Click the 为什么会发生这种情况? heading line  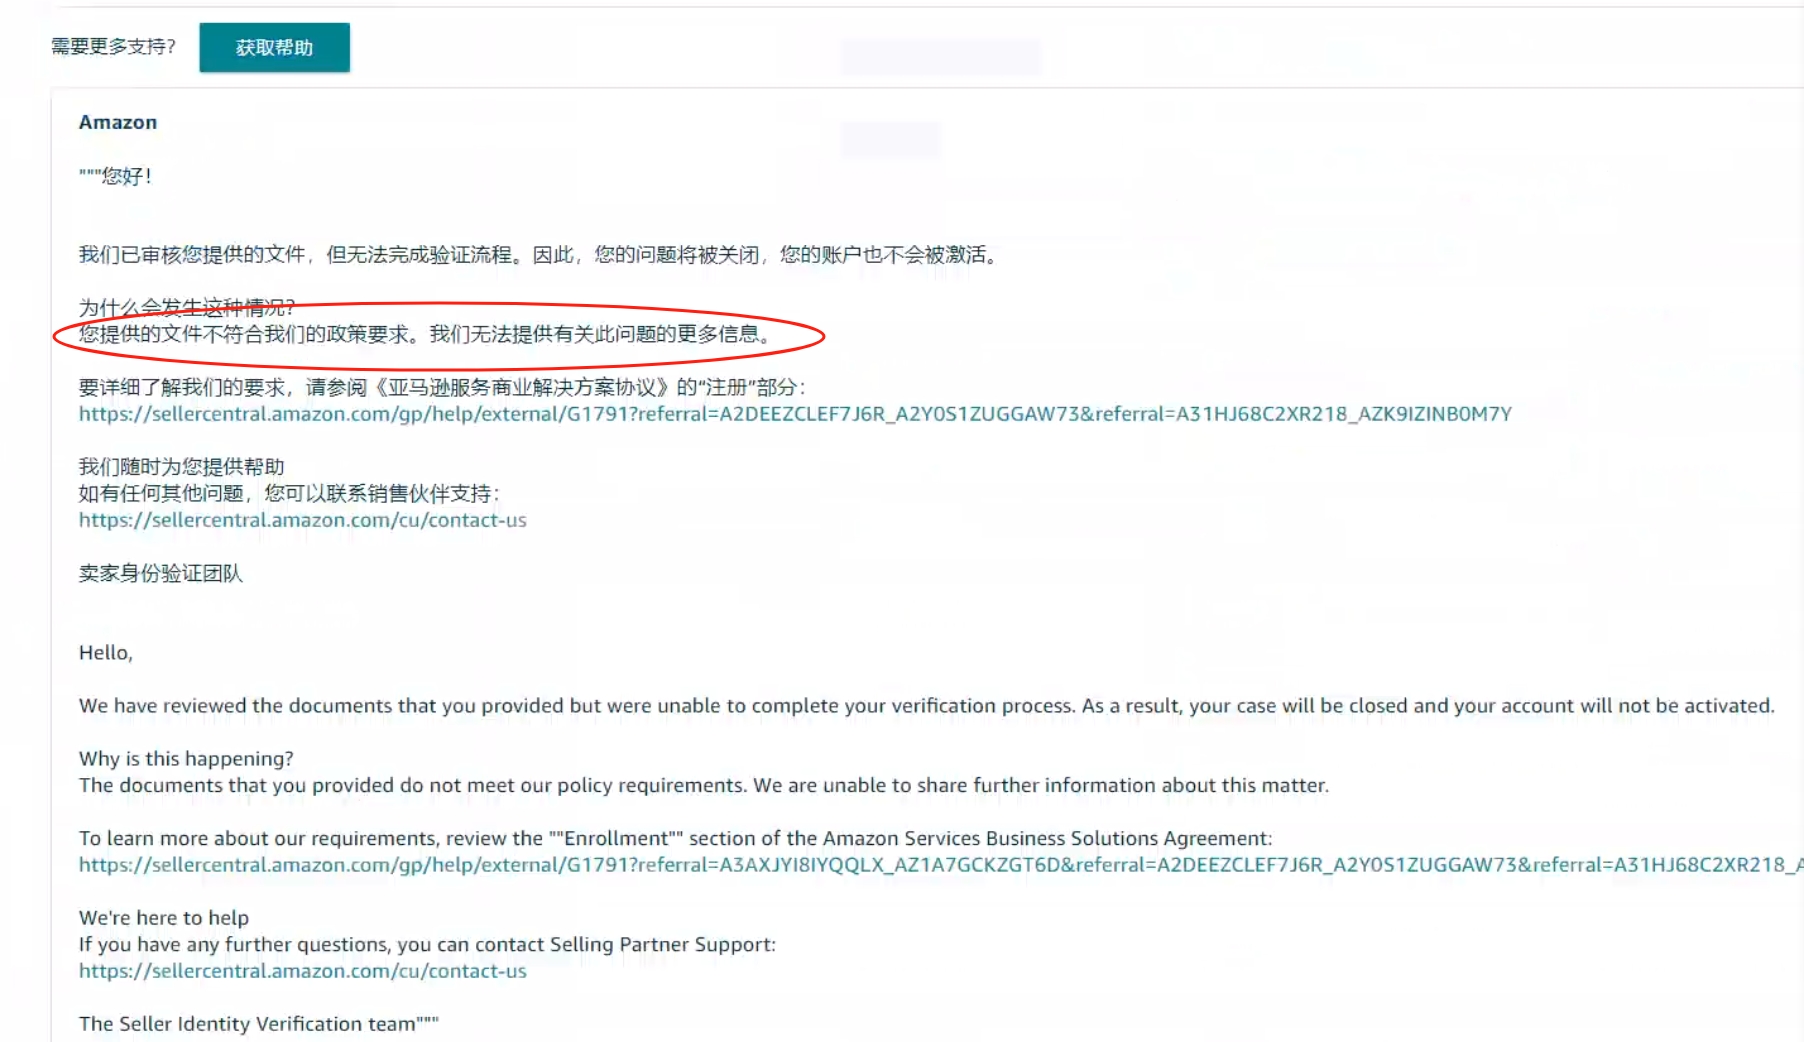pos(187,307)
